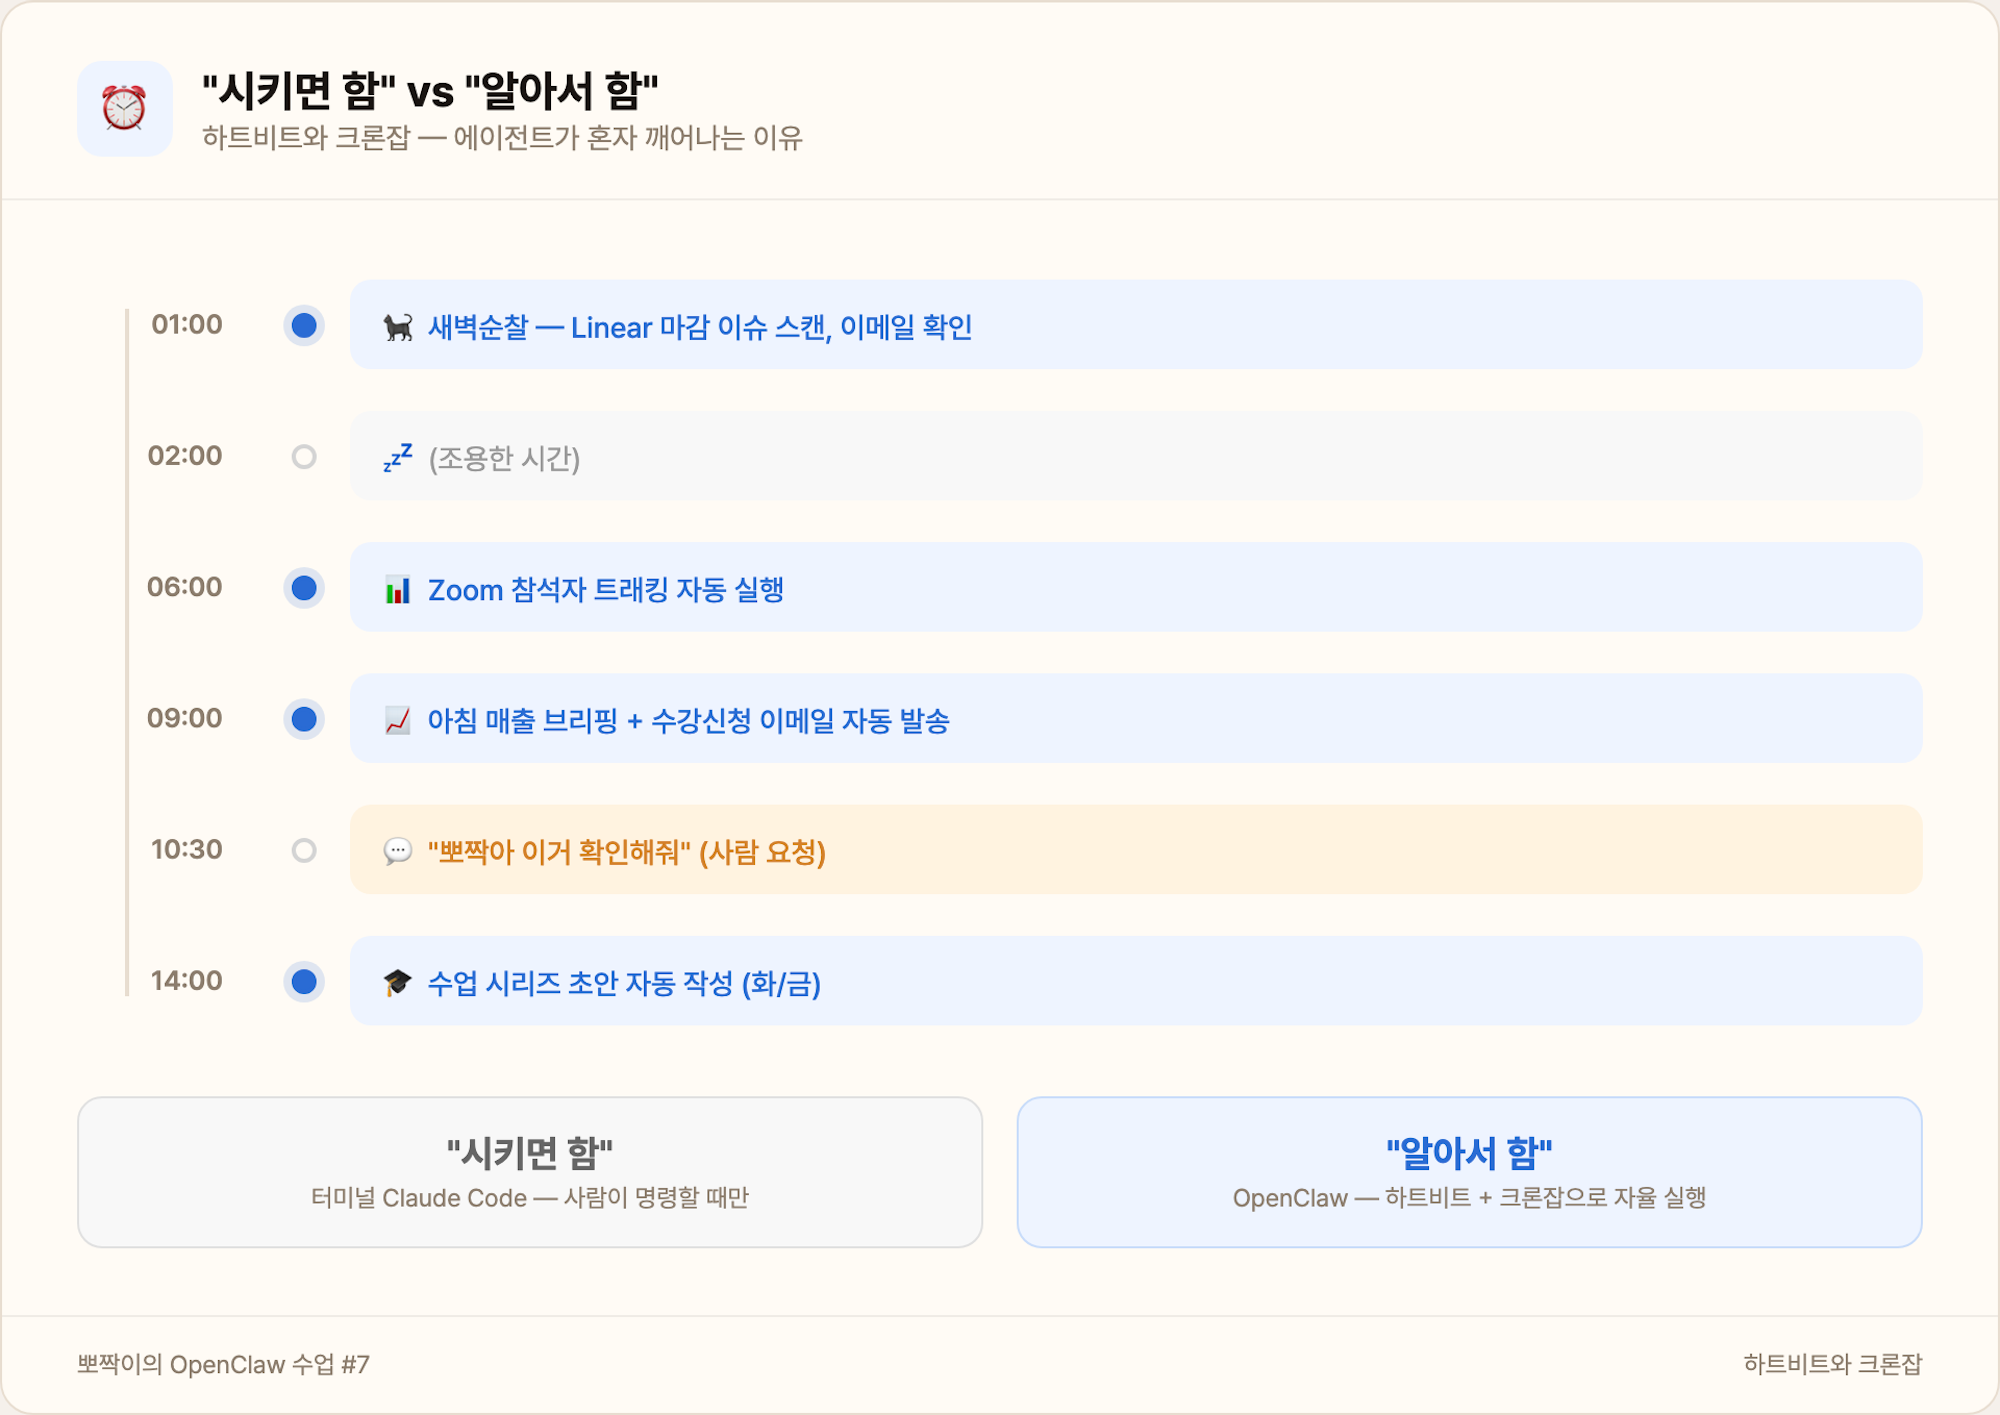Select the cat icon on the 01:00 task
The width and height of the screenshot is (2000, 1415).
pos(398,324)
